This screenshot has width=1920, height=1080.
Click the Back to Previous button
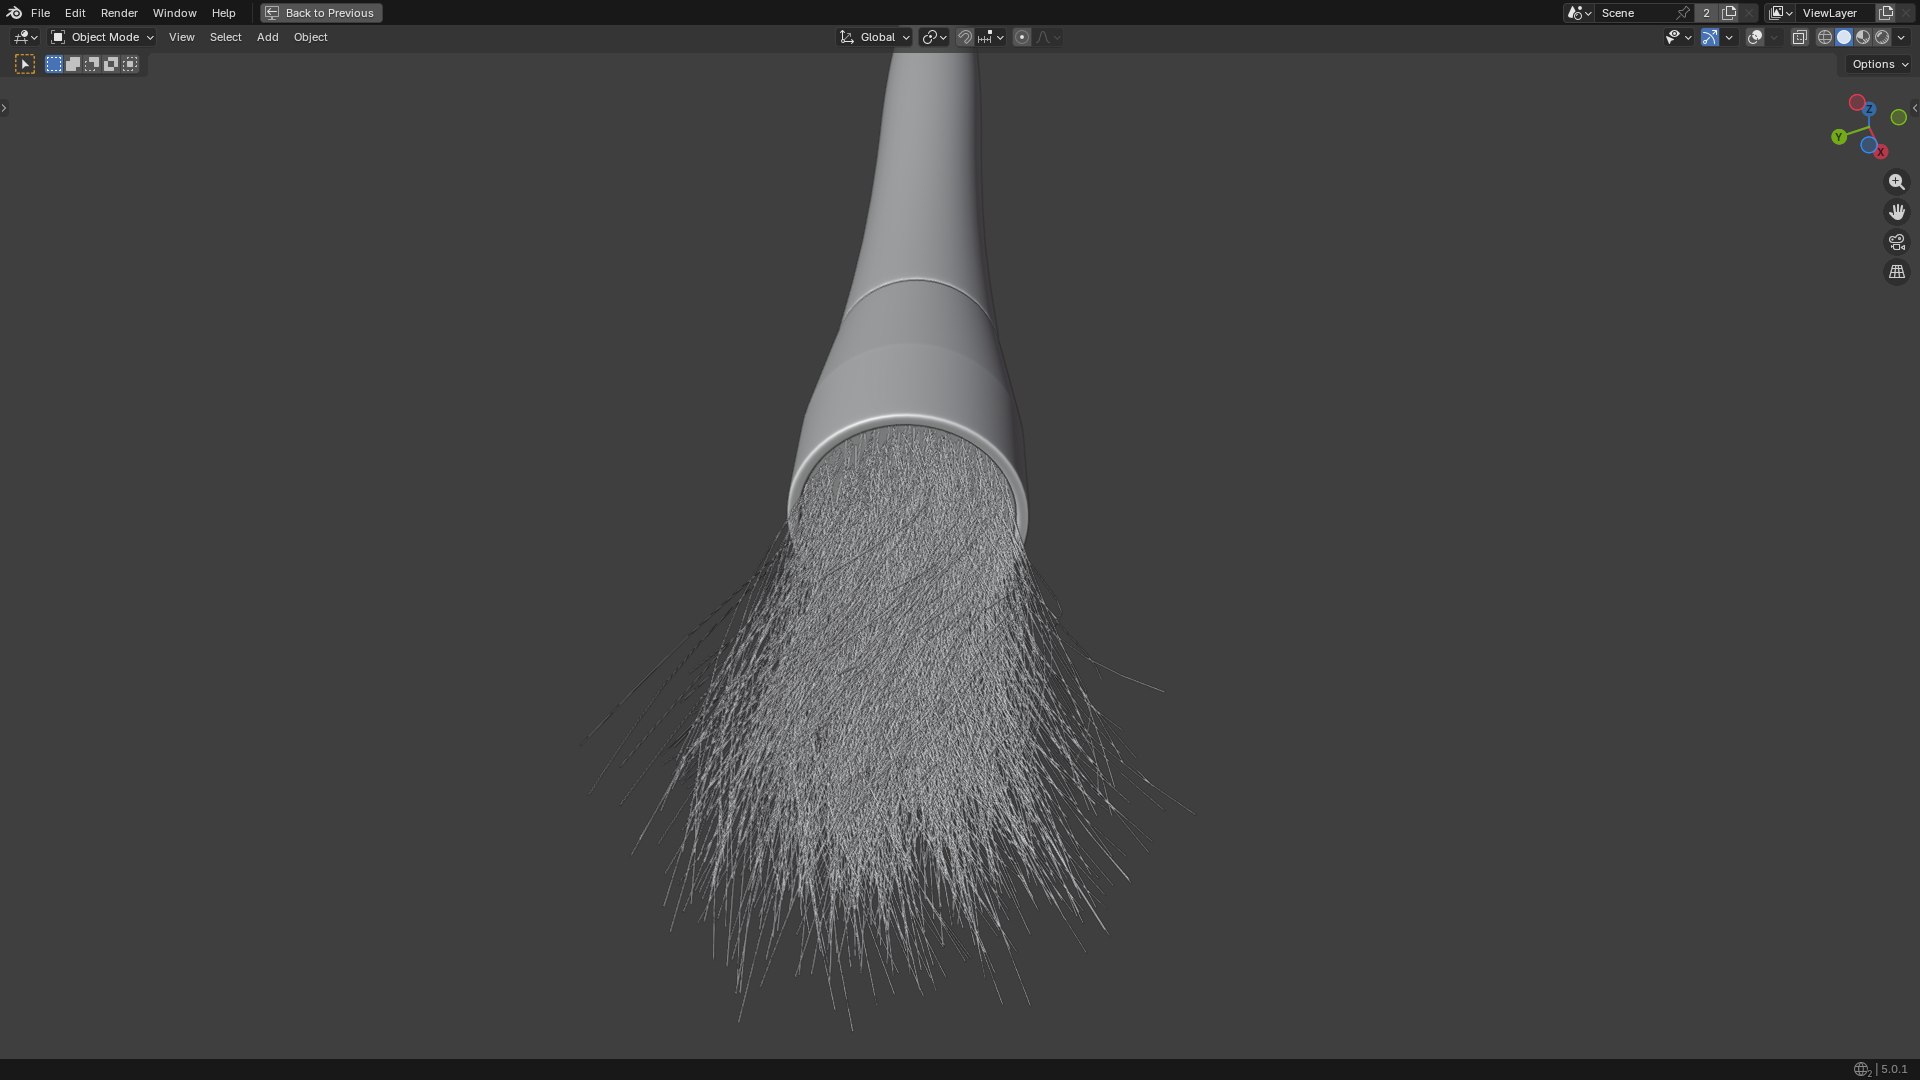(x=321, y=13)
